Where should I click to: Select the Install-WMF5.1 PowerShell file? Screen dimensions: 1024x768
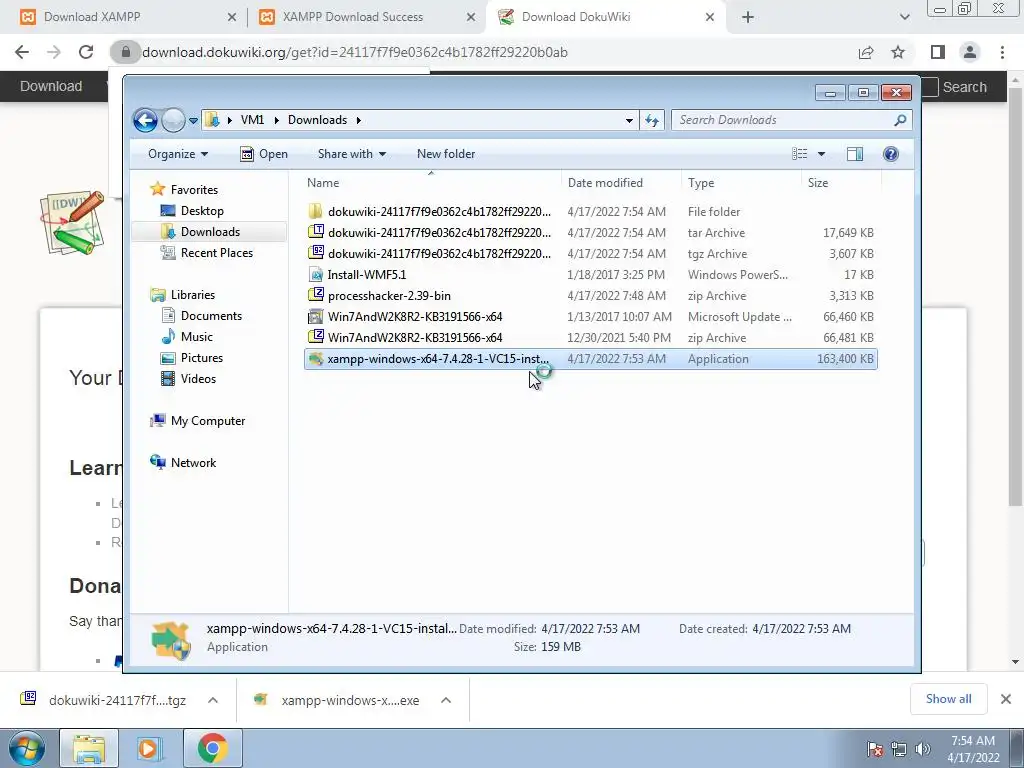click(590, 275)
